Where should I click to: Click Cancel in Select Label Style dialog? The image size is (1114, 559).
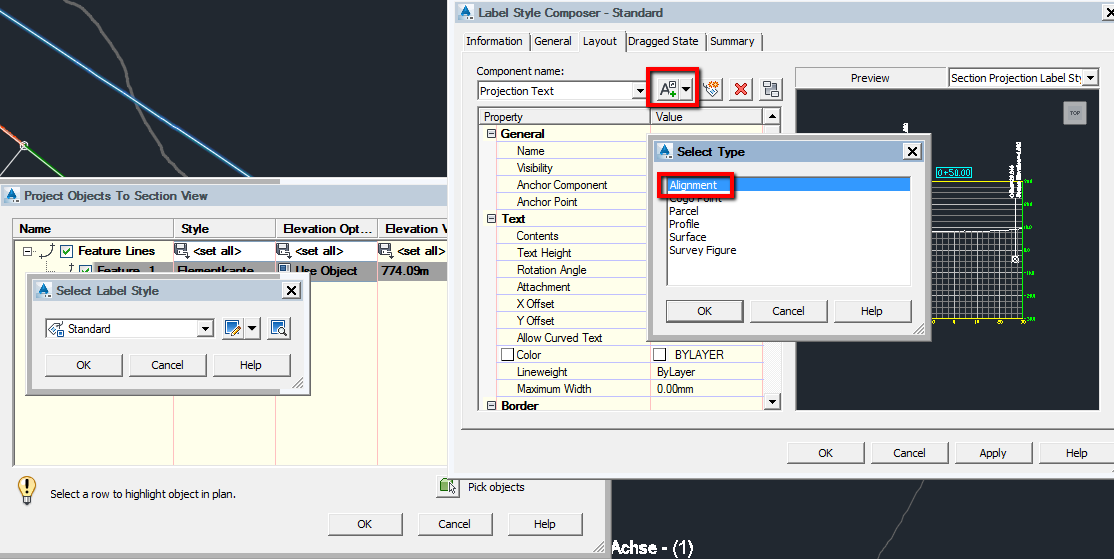pos(168,365)
